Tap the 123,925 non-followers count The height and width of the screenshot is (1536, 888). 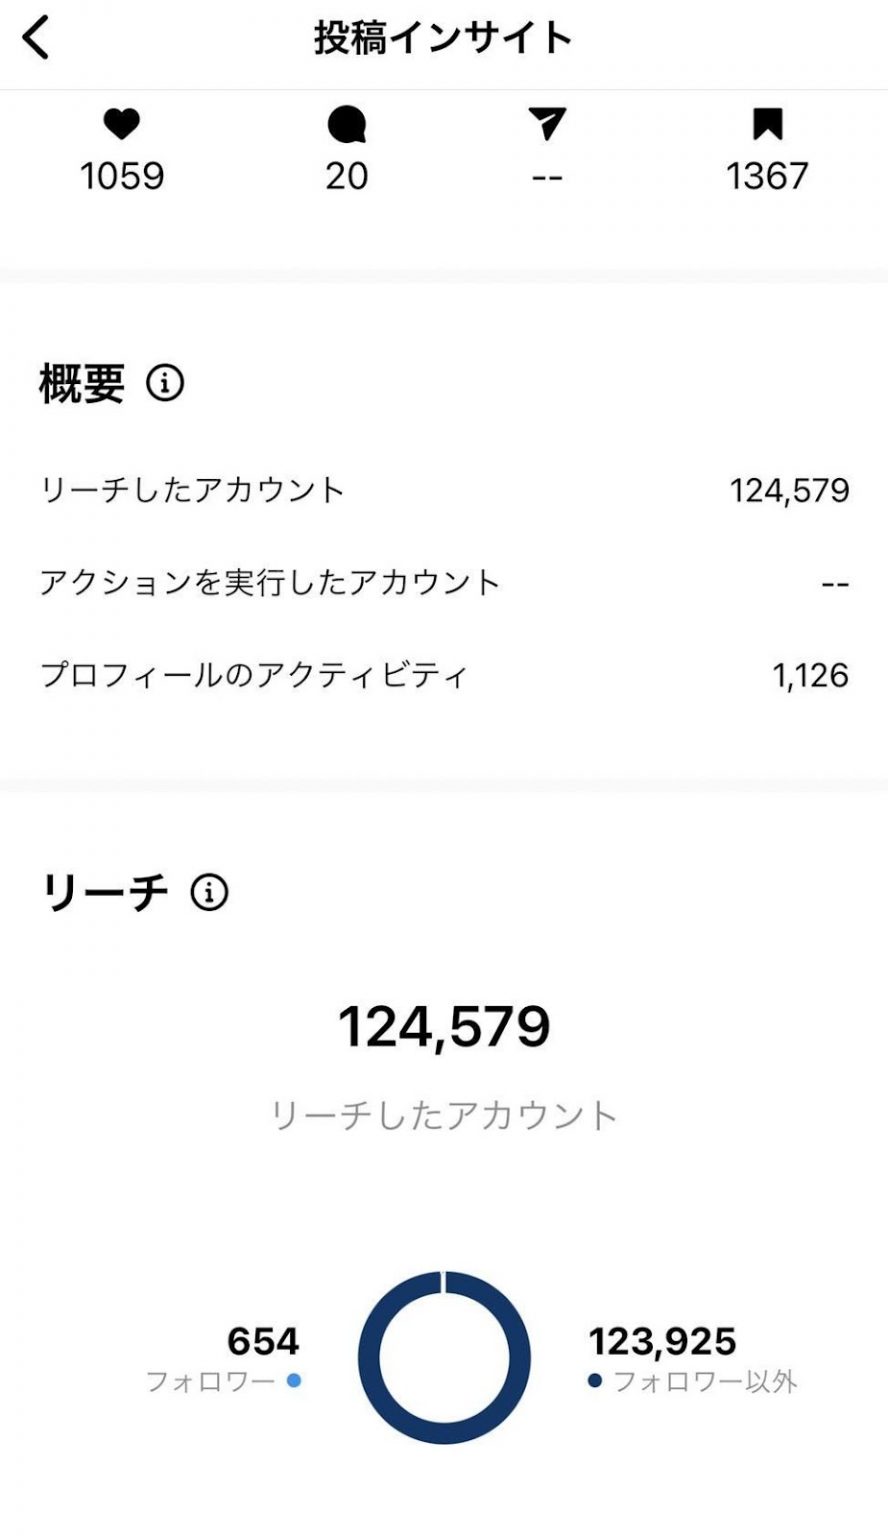(662, 1341)
